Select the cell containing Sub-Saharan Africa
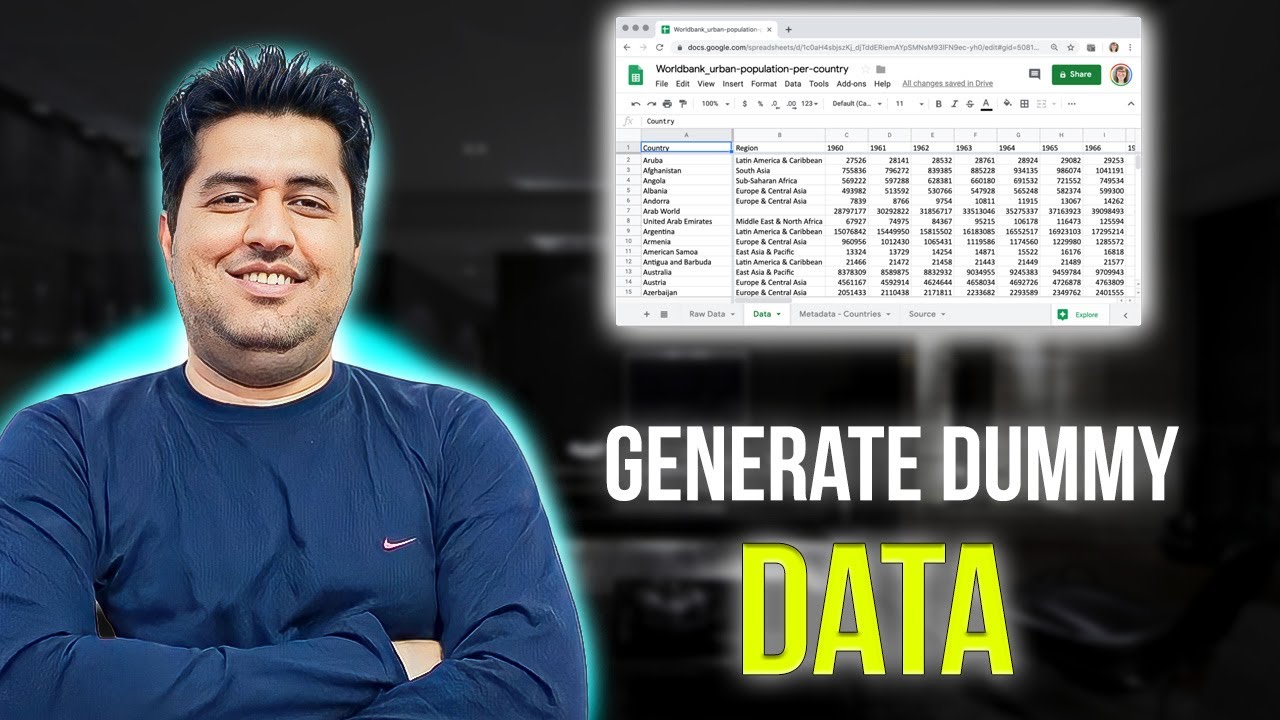The height and width of the screenshot is (720, 1280). (779, 181)
